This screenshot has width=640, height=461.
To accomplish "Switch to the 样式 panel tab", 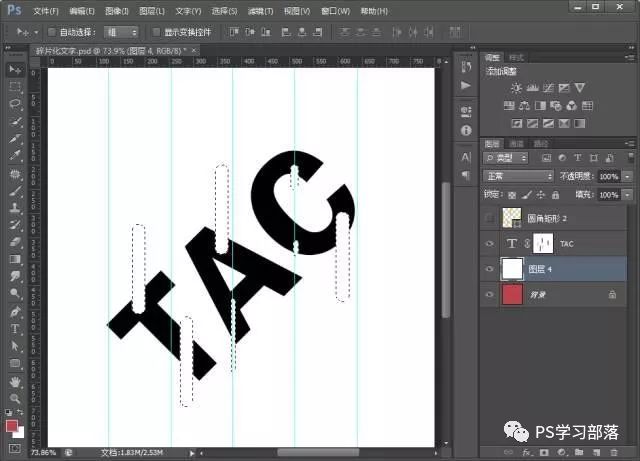I will pos(517,57).
